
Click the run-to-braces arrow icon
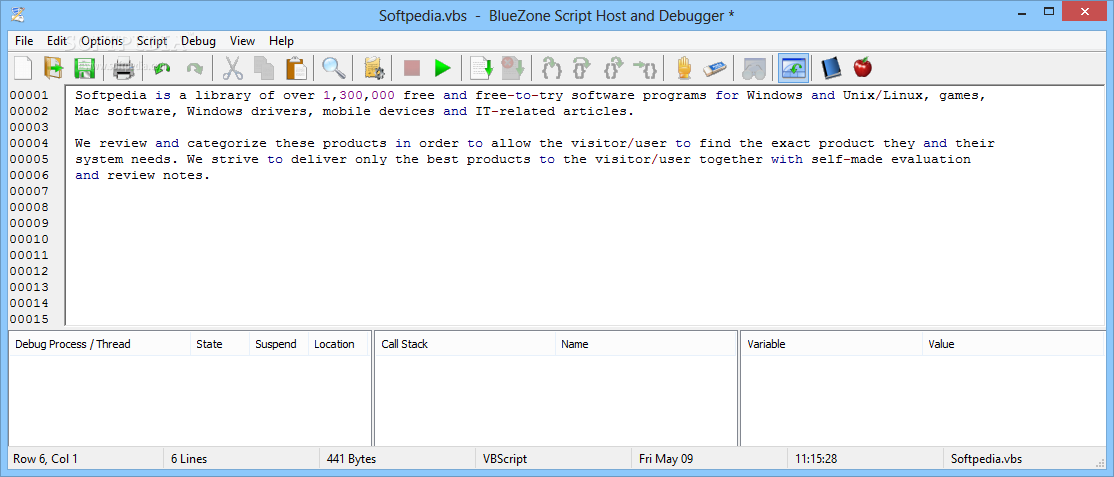pos(645,68)
